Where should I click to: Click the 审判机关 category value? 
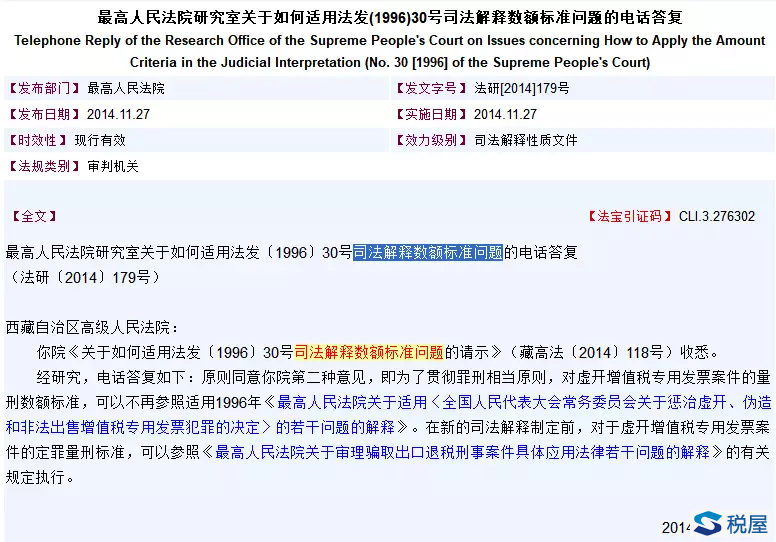click(113, 166)
